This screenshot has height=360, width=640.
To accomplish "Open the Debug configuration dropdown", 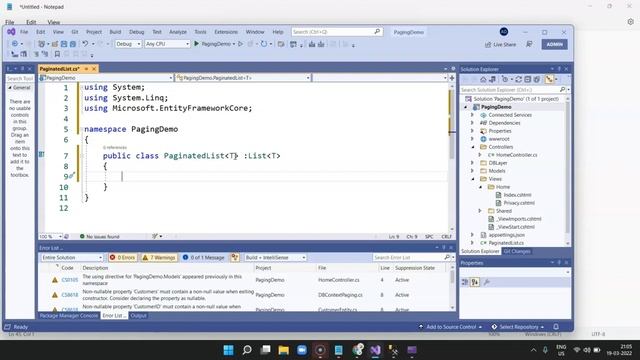I will pyautogui.click(x=128, y=44).
